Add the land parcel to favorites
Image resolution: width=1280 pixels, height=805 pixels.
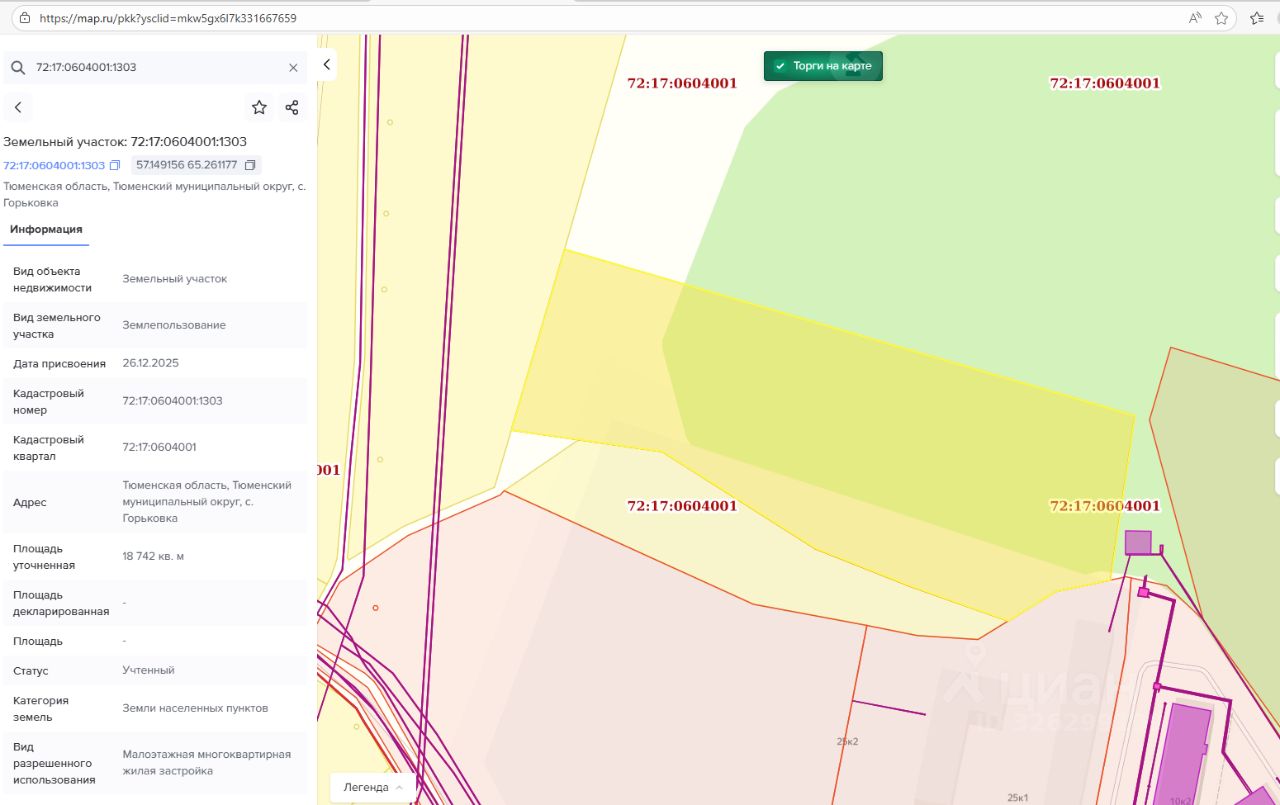pyautogui.click(x=259, y=108)
